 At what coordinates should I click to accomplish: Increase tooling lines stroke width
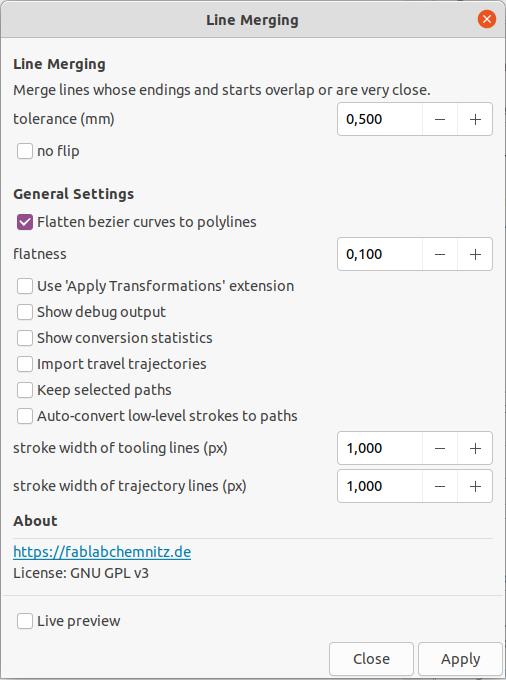(475, 448)
